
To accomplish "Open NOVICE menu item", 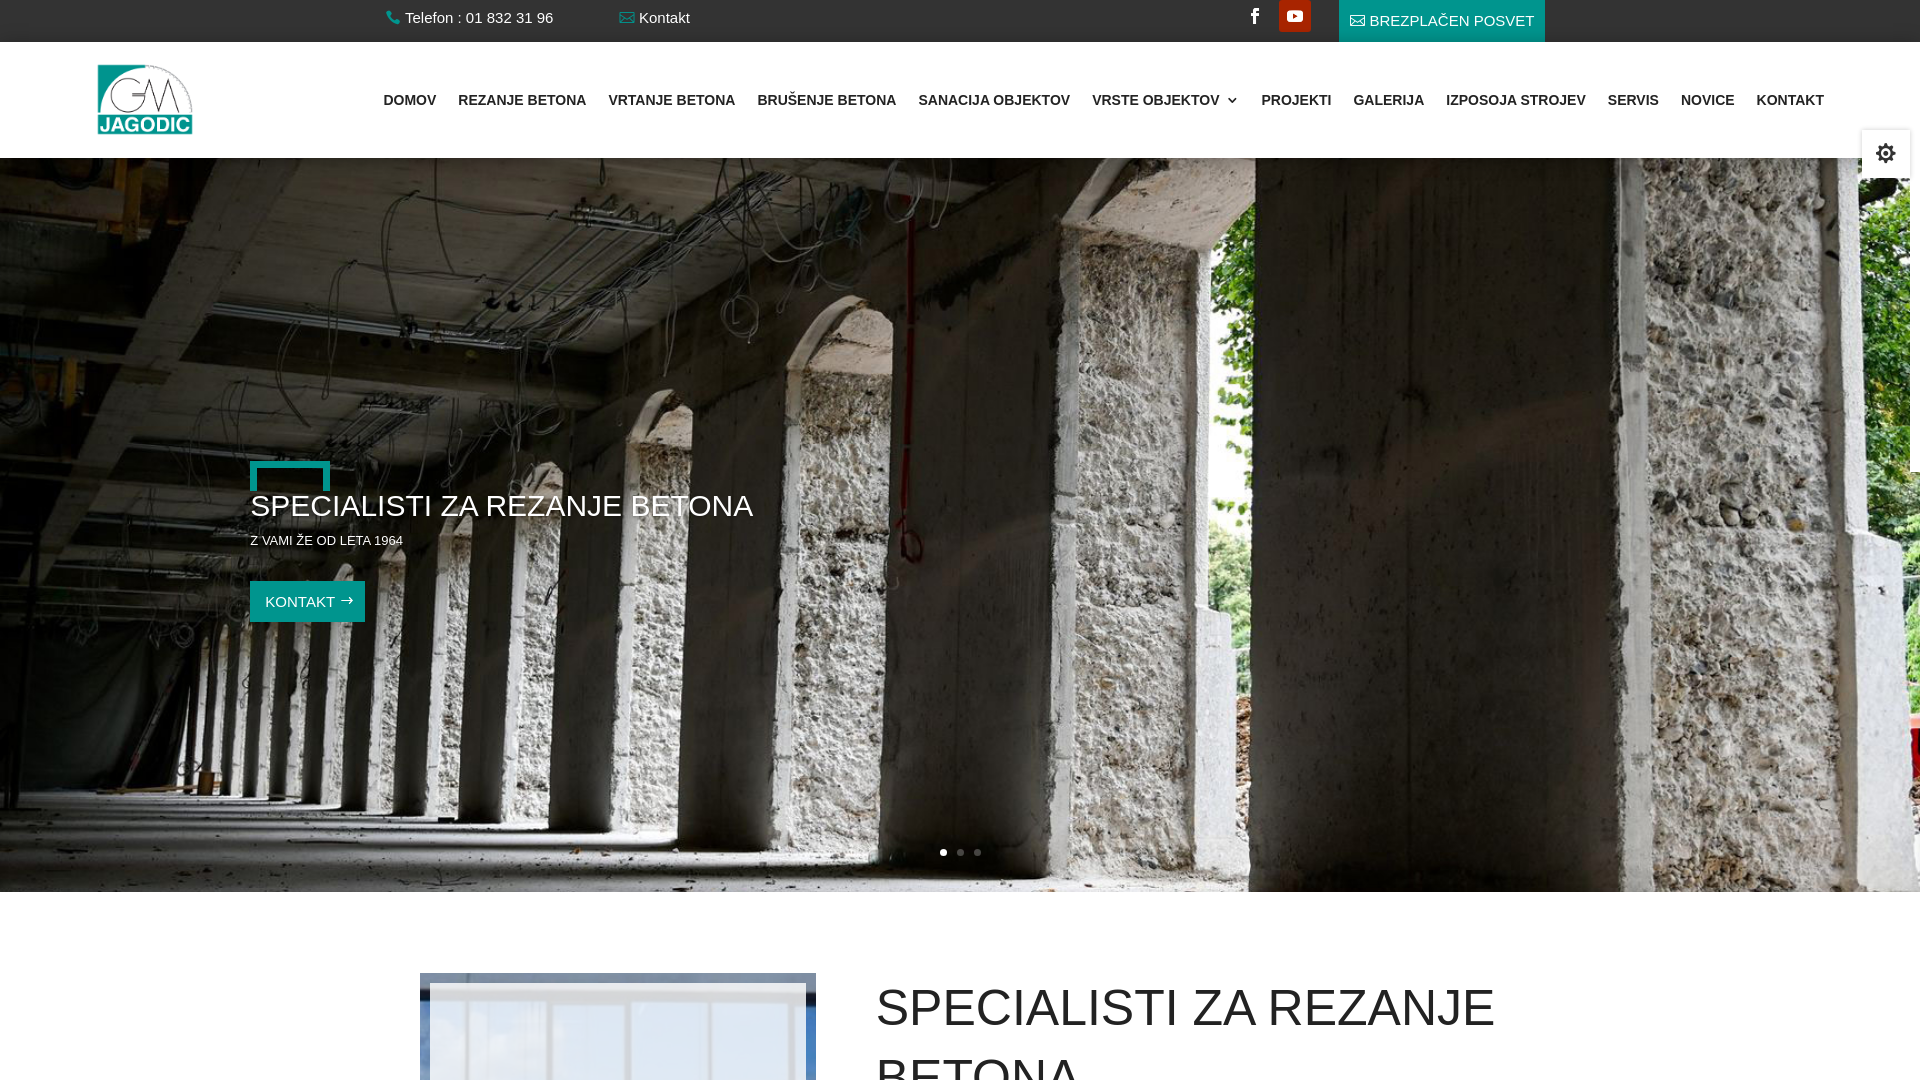I will [x=1707, y=100].
